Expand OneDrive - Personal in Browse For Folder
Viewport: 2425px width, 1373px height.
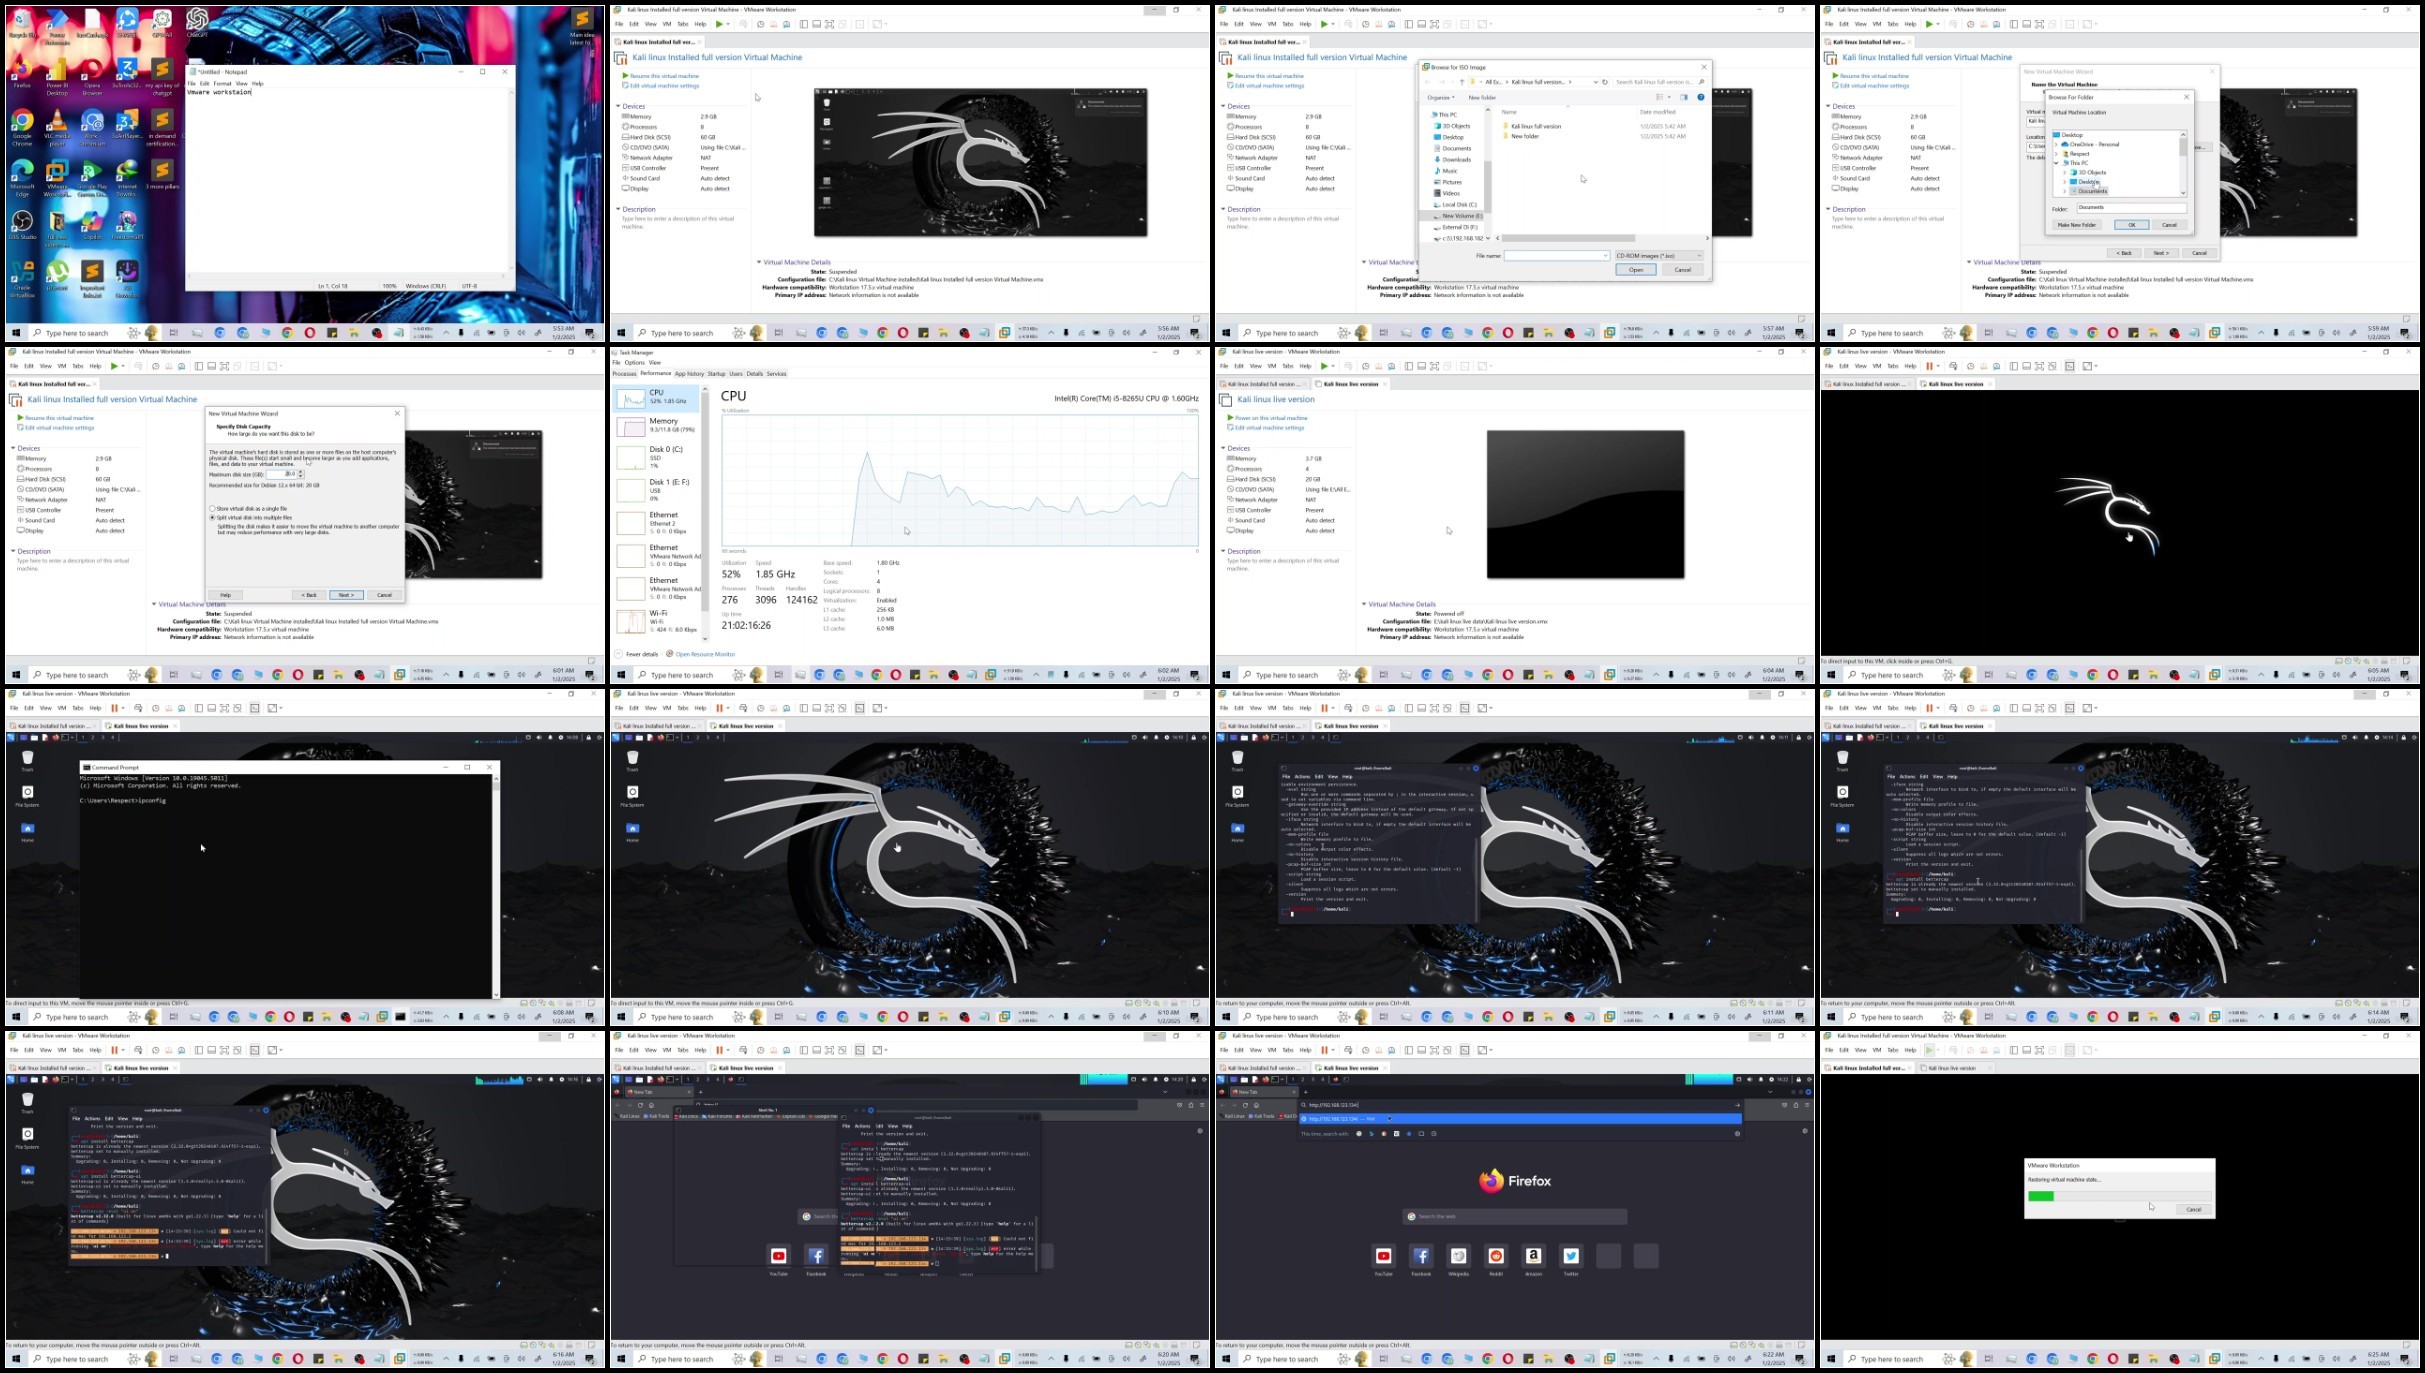tap(2057, 144)
